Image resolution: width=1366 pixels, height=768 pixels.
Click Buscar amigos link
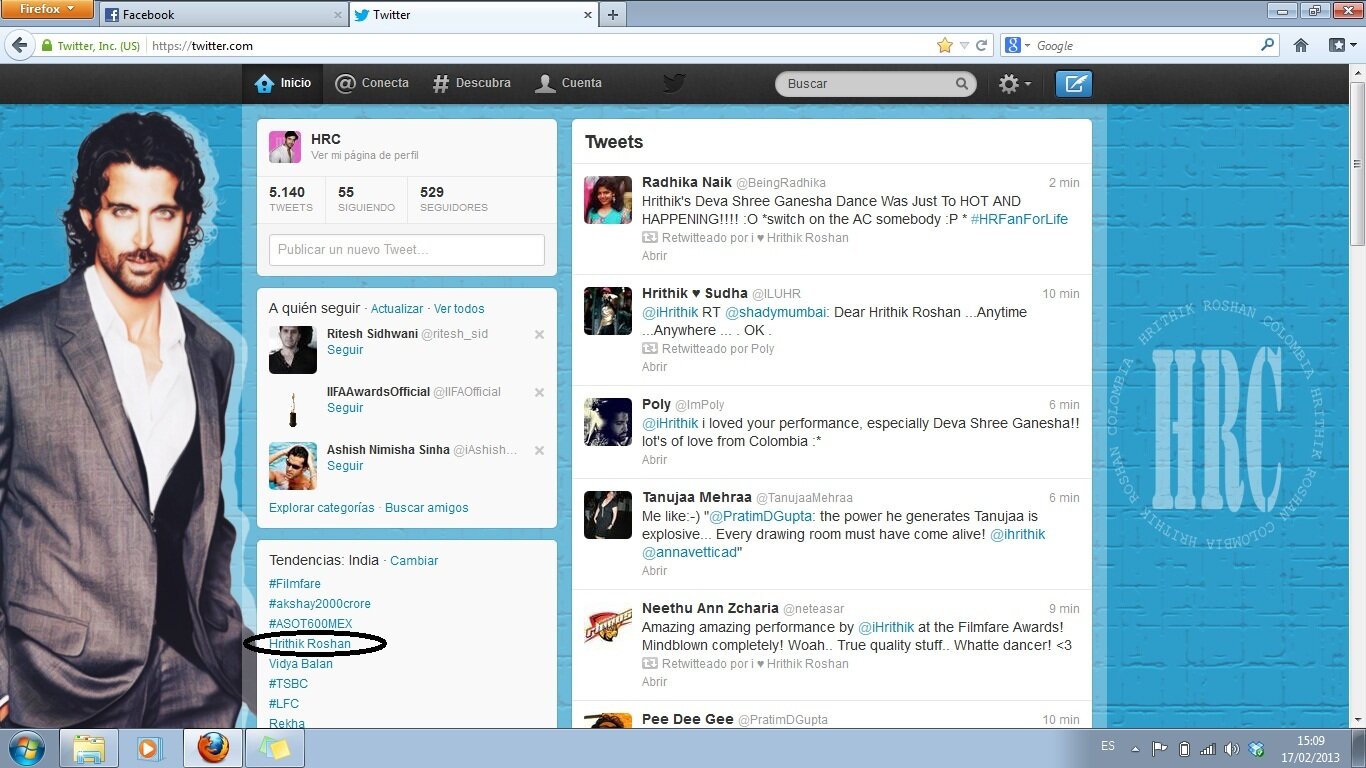427,508
